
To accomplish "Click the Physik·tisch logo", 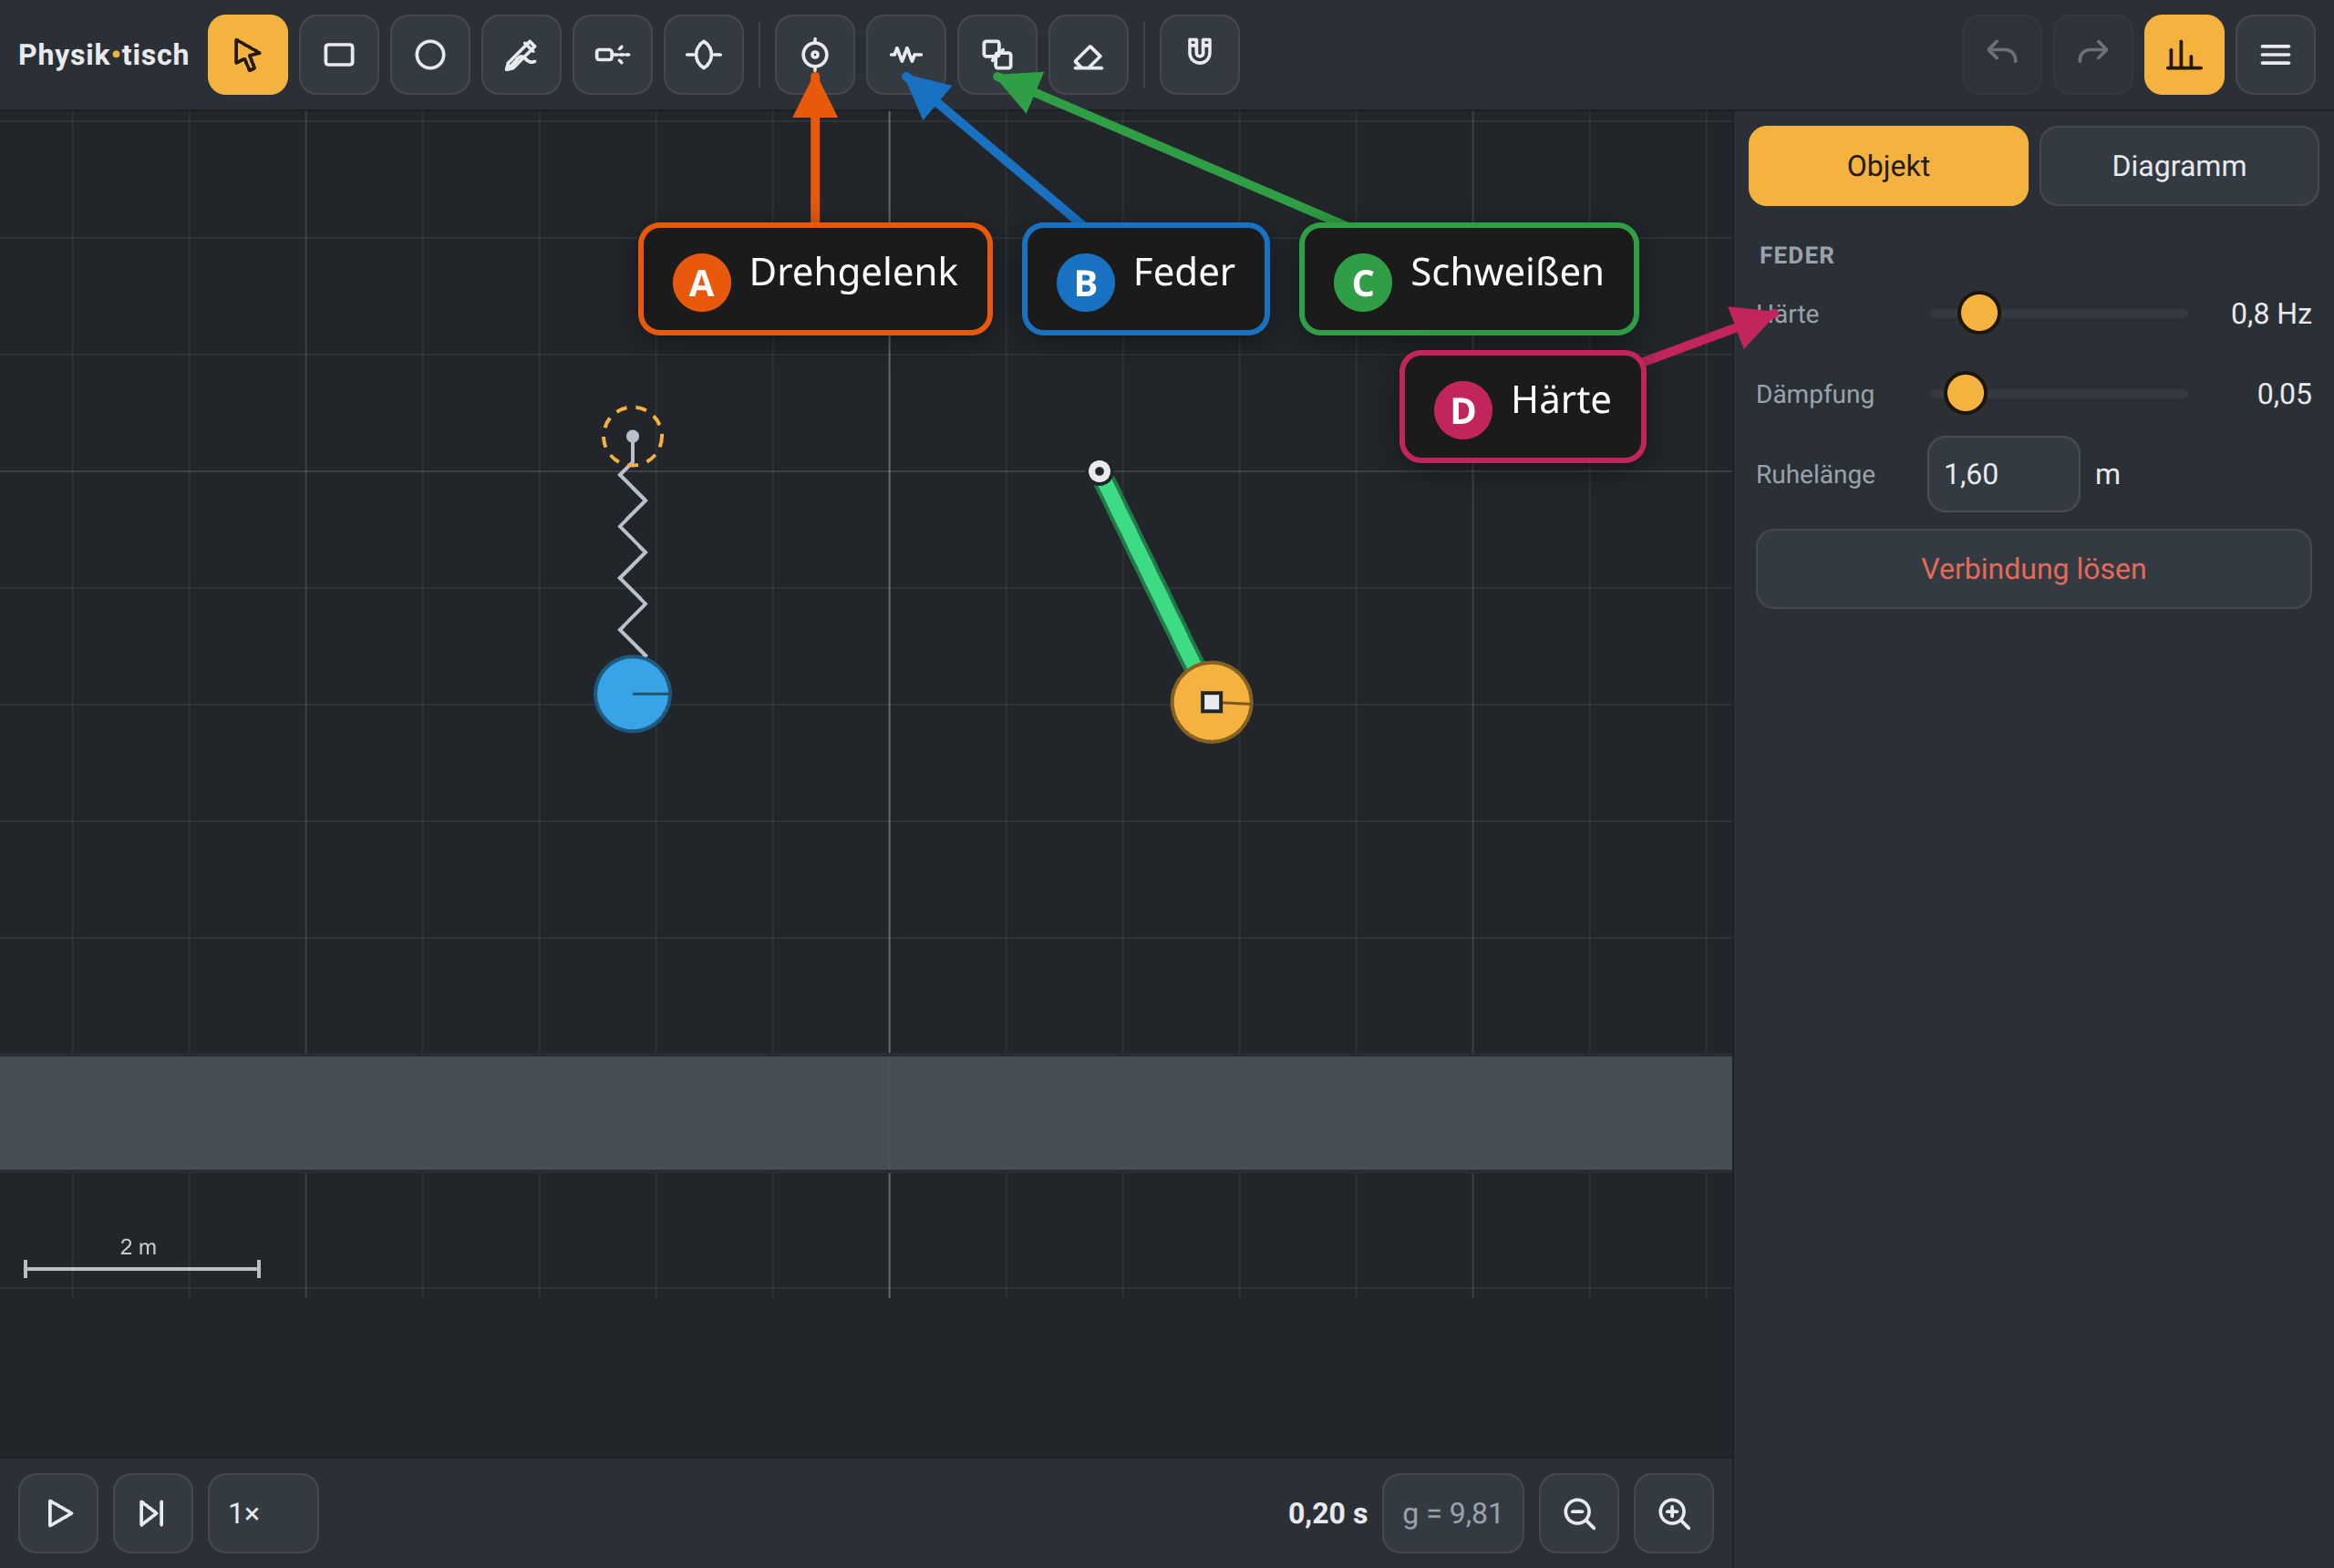I will tap(103, 54).
